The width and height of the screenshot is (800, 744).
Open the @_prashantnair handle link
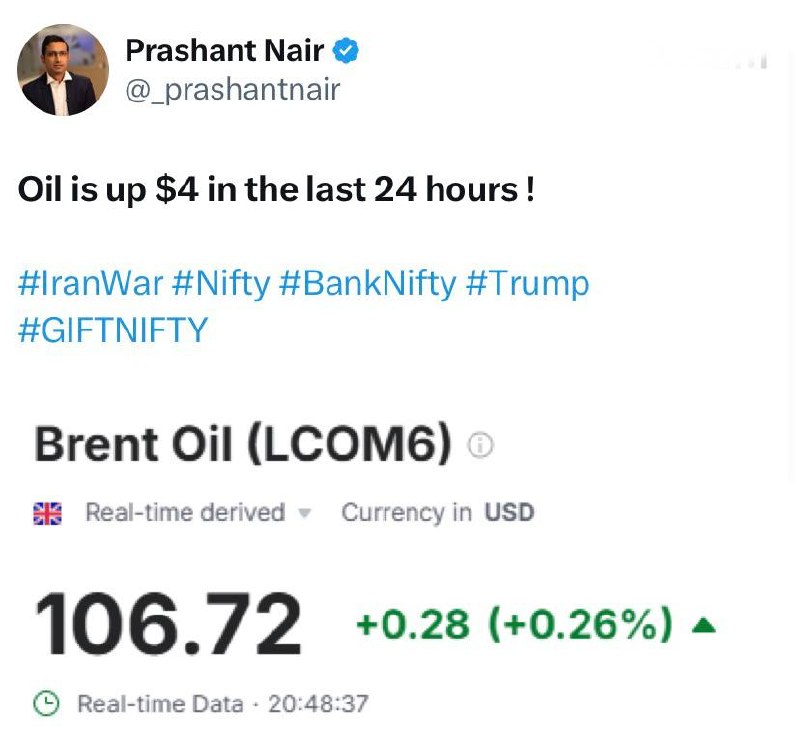pyautogui.click(x=233, y=90)
